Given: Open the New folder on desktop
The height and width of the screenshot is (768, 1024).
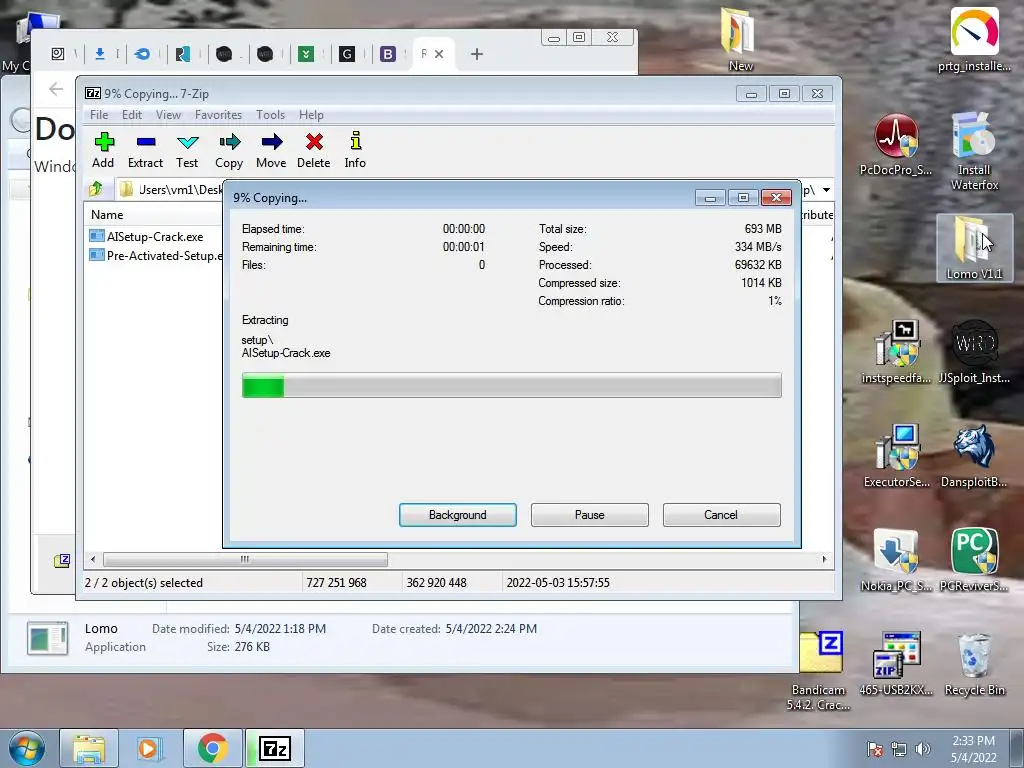Looking at the screenshot, I should click(741, 39).
